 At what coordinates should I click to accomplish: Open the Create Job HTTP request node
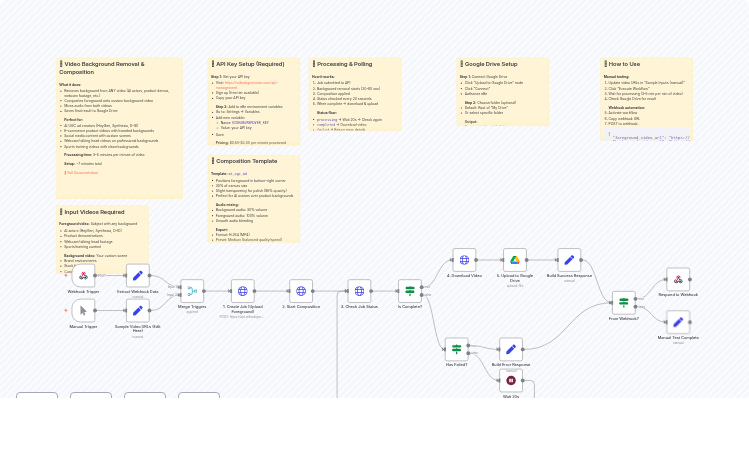243,291
